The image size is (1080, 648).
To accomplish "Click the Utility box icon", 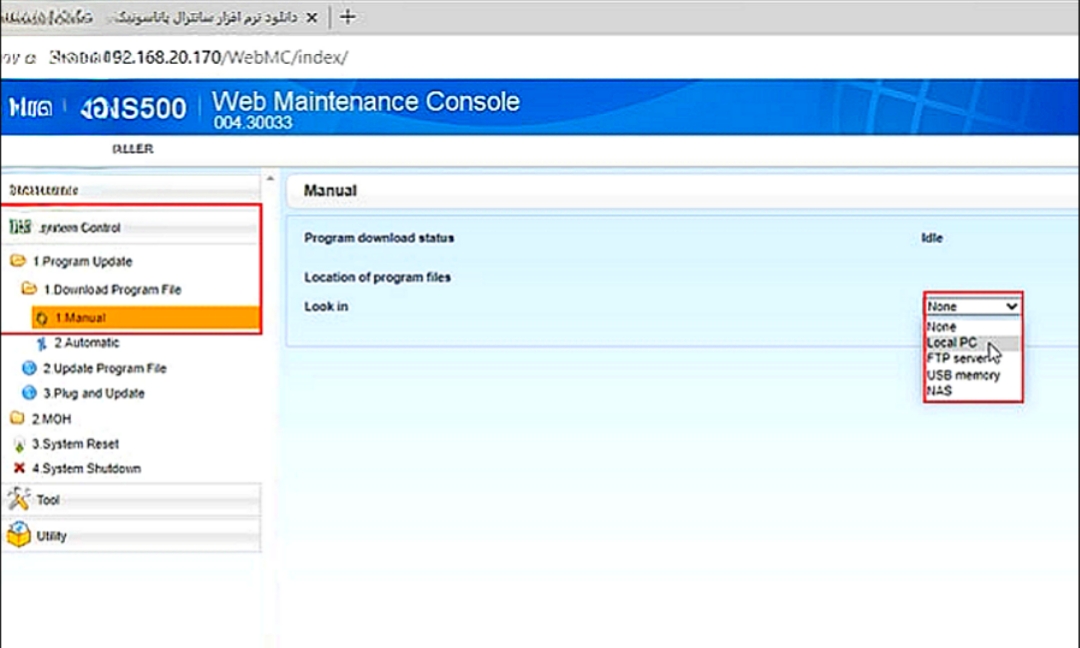I will coord(19,535).
